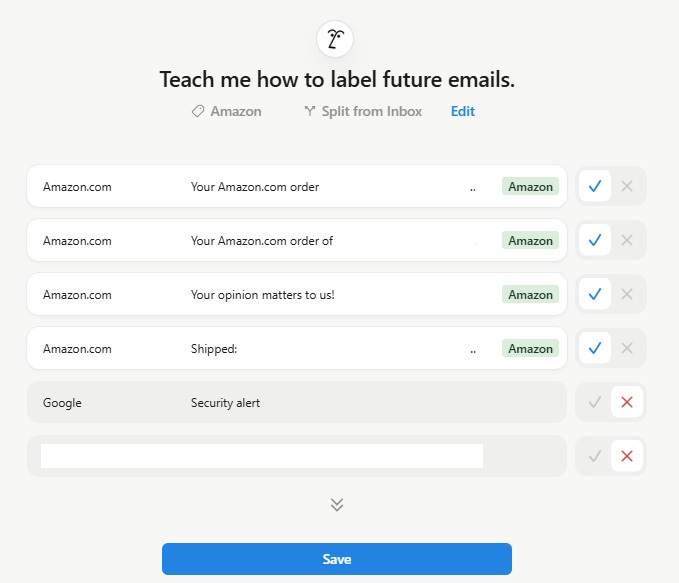The image size is (679, 583).
Task: Open the 'Shipped:' email row
Action: click(x=297, y=348)
